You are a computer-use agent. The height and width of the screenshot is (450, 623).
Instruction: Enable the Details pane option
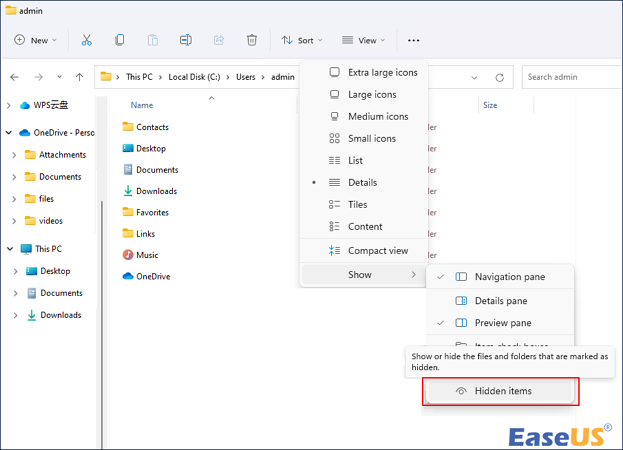pos(500,300)
